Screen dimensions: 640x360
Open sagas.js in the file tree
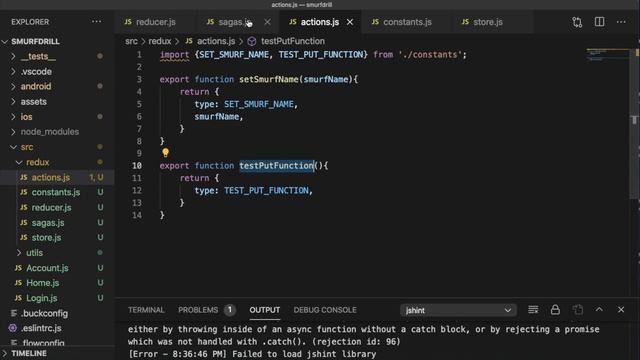(48, 222)
